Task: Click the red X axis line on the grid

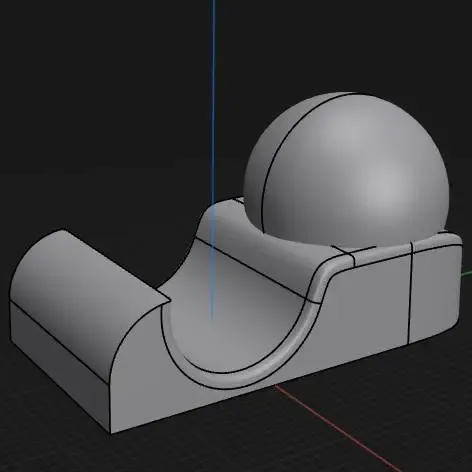Action: tap(337, 428)
